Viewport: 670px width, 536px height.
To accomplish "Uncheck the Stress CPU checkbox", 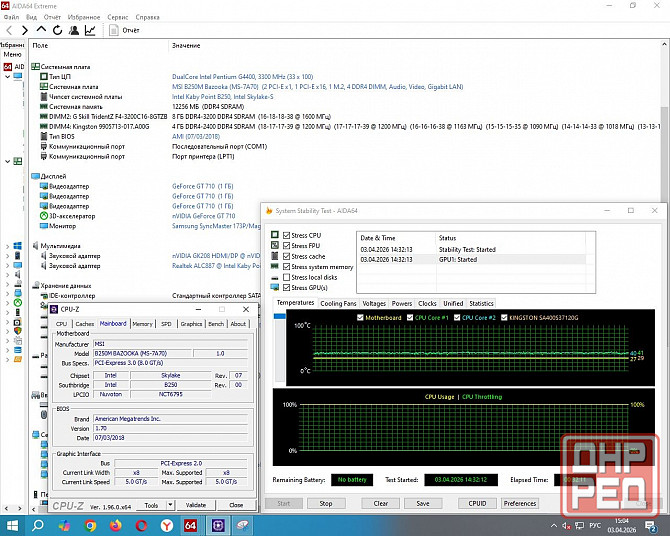I will point(288,235).
